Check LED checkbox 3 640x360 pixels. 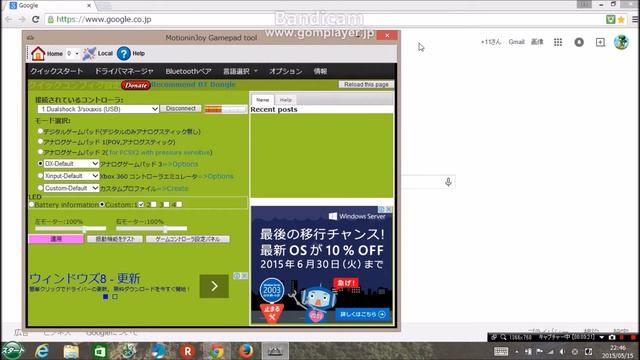[x=166, y=204]
